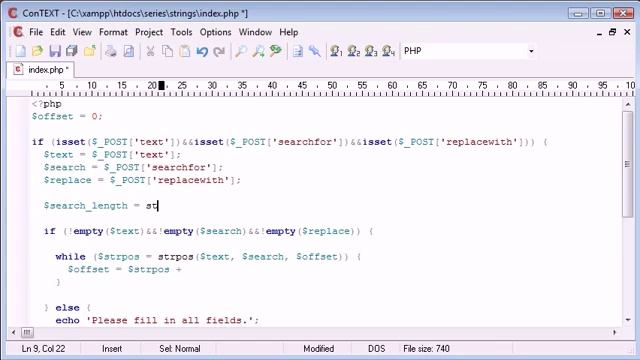The height and width of the screenshot is (360, 640).
Task: Click the vertical scrollbar thumb
Action: (x=628, y=164)
